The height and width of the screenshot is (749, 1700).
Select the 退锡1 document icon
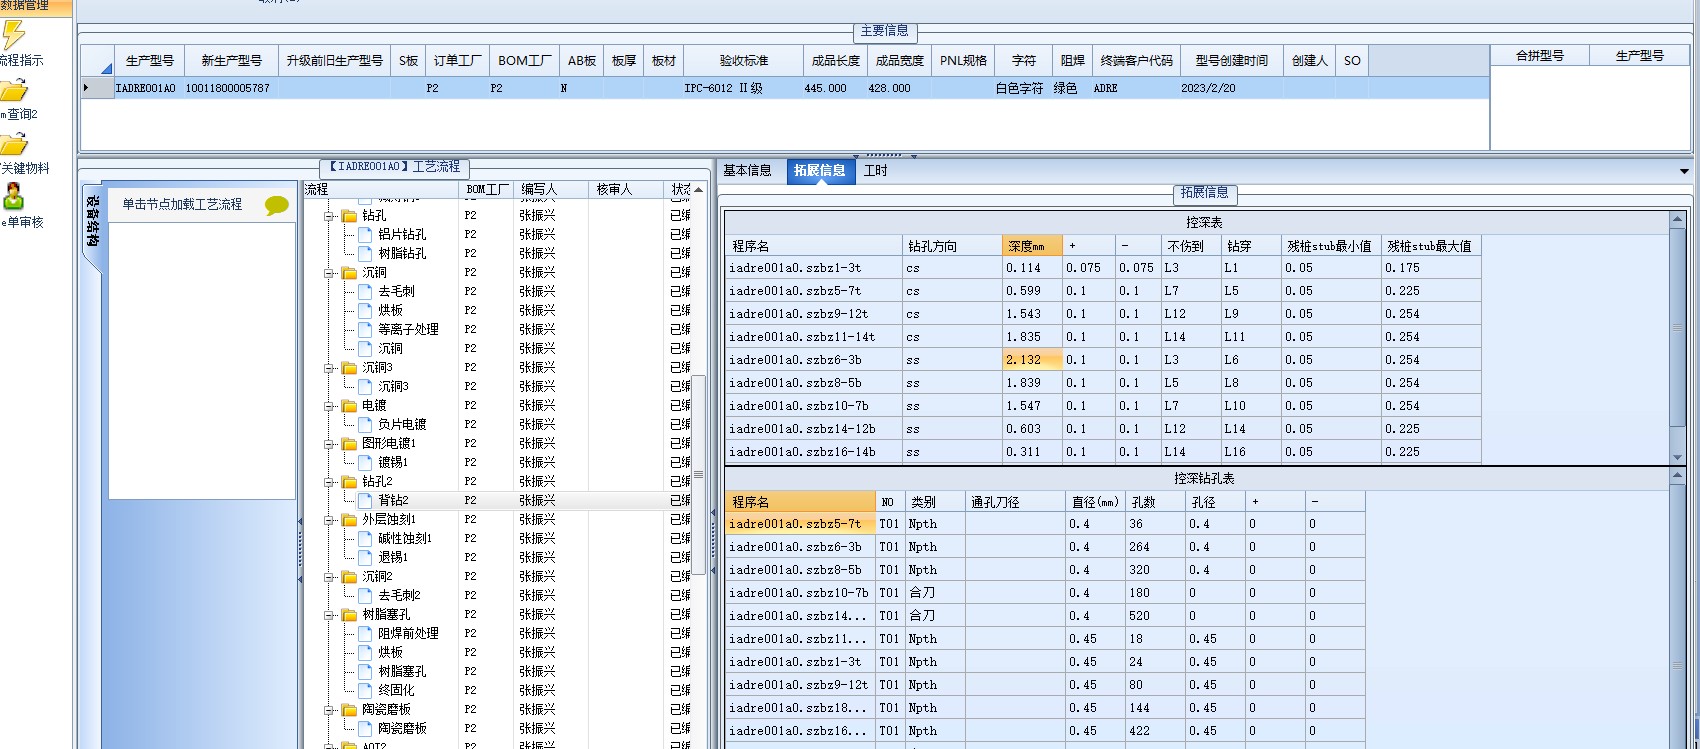pos(365,558)
